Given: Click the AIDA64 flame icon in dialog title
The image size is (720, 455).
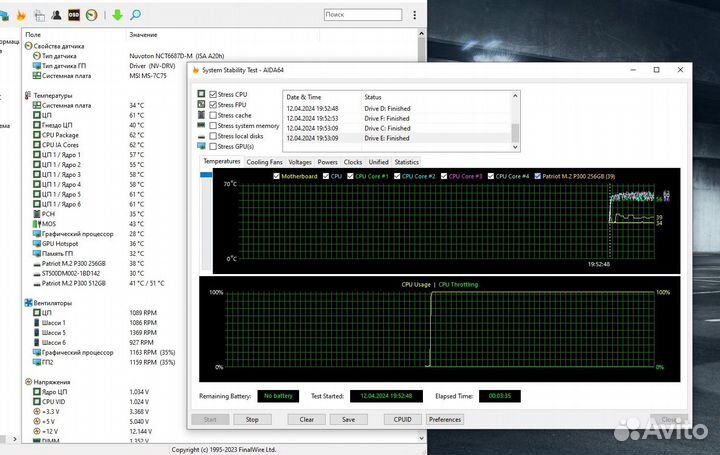Looking at the screenshot, I should point(196,70).
